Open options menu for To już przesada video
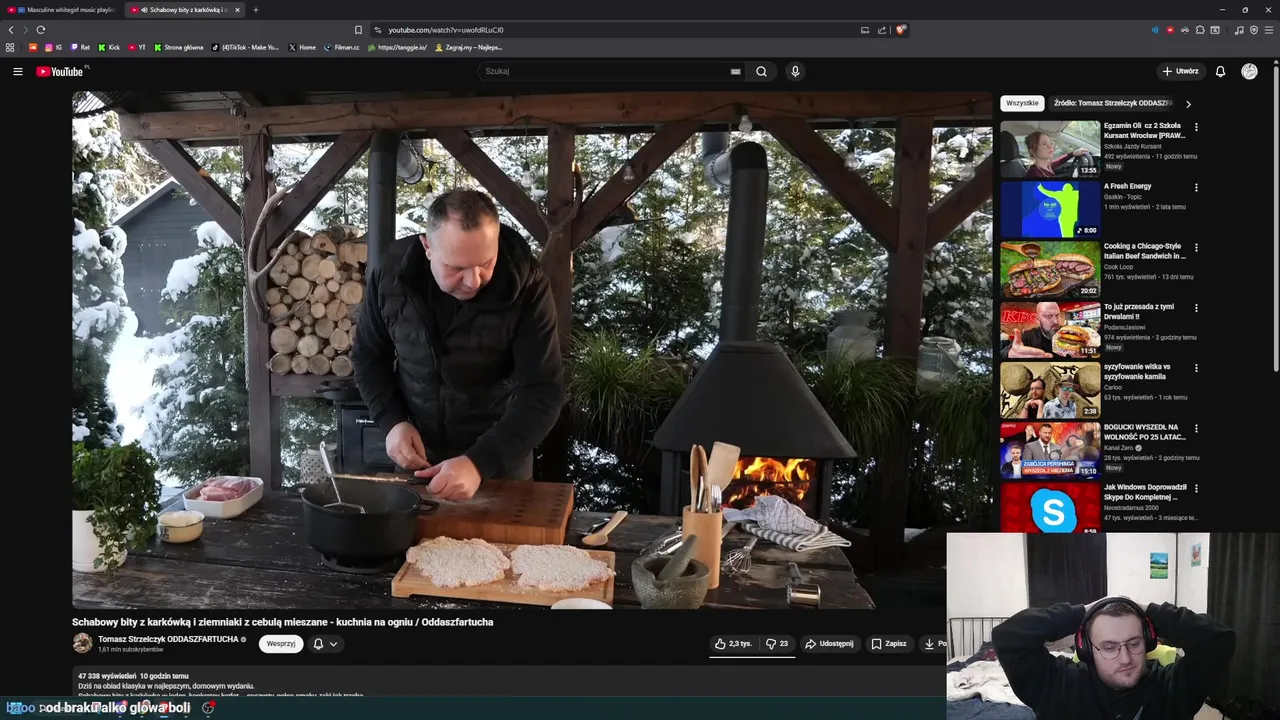This screenshot has height=720, width=1280. (x=1196, y=308)
